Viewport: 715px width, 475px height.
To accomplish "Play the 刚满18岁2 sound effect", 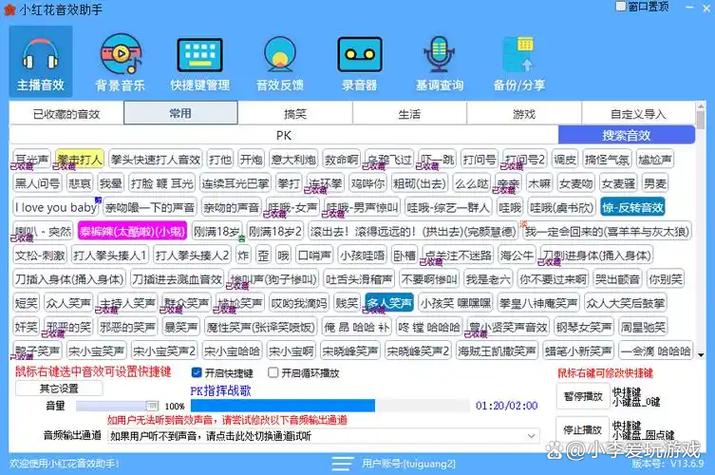I will coord(275,232).
